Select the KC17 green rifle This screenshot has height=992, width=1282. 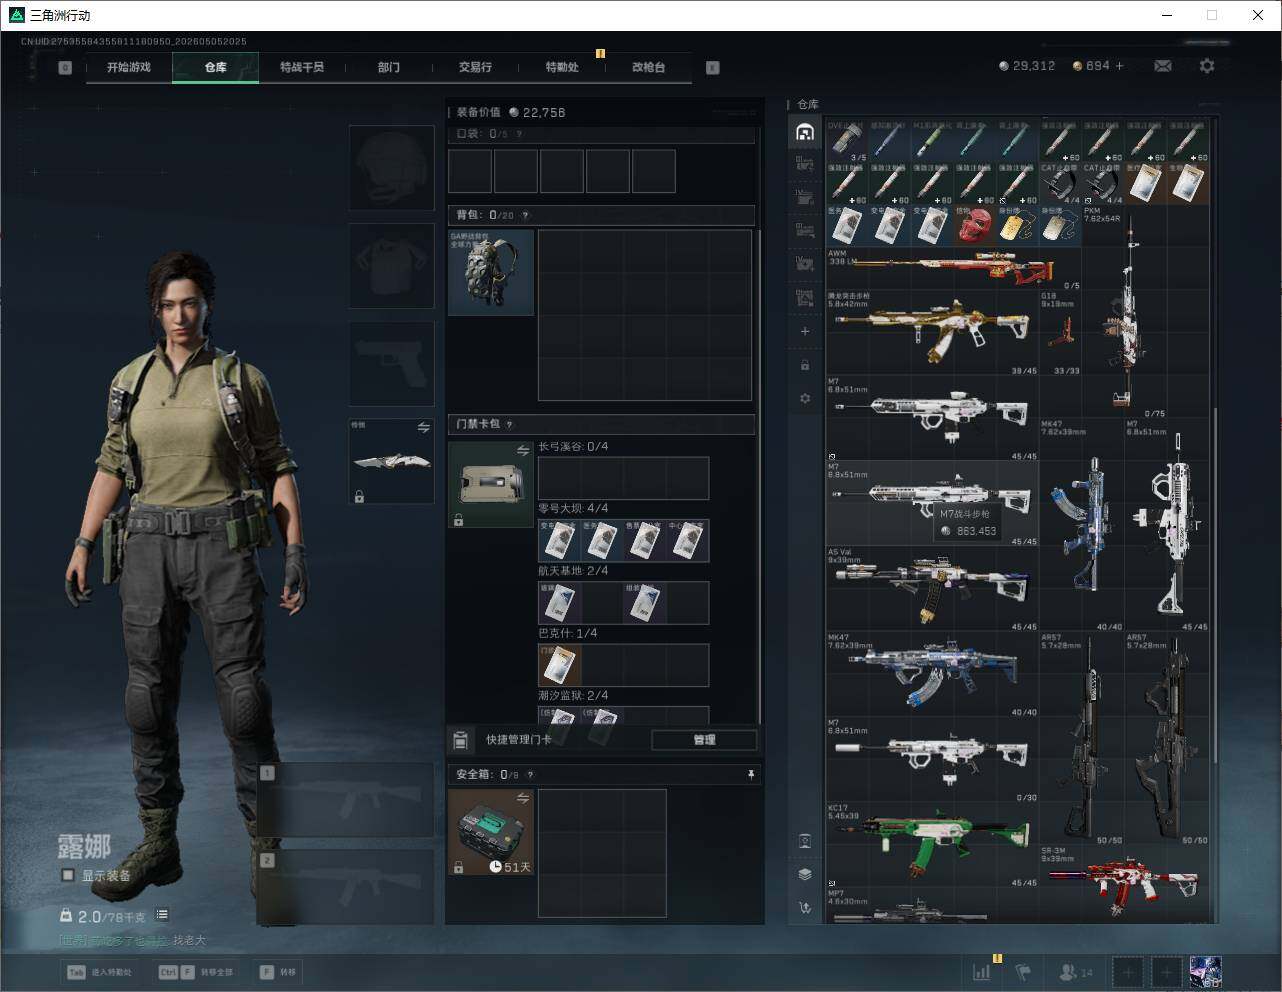click(932, 845)
